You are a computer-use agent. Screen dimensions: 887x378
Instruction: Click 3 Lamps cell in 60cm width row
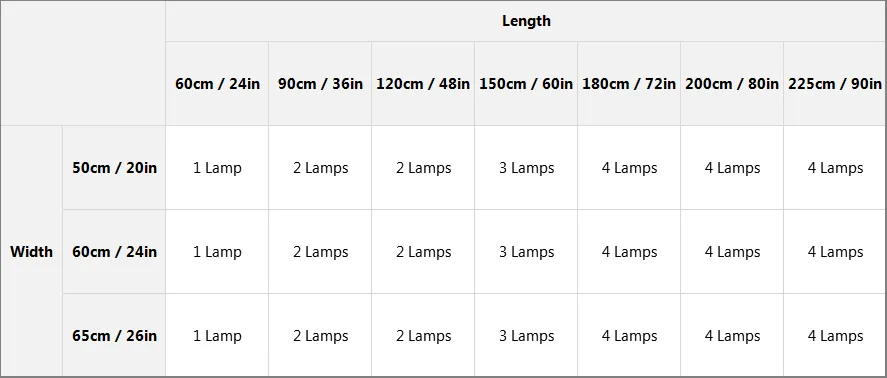[526, 251]
